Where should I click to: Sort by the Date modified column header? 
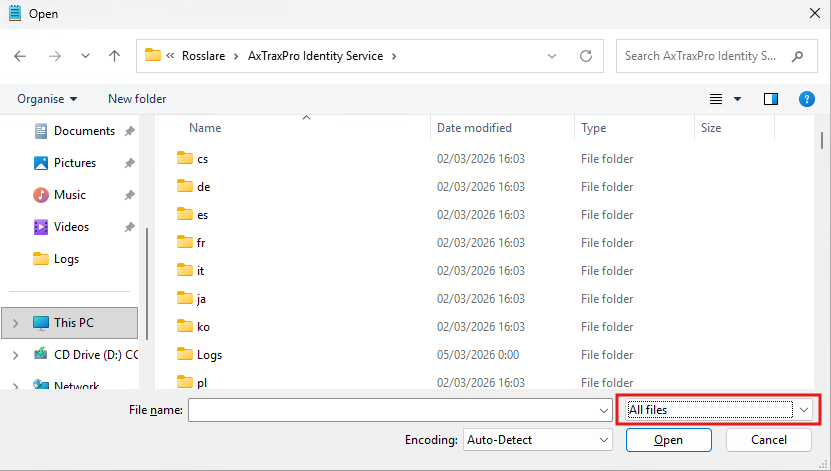474,128
